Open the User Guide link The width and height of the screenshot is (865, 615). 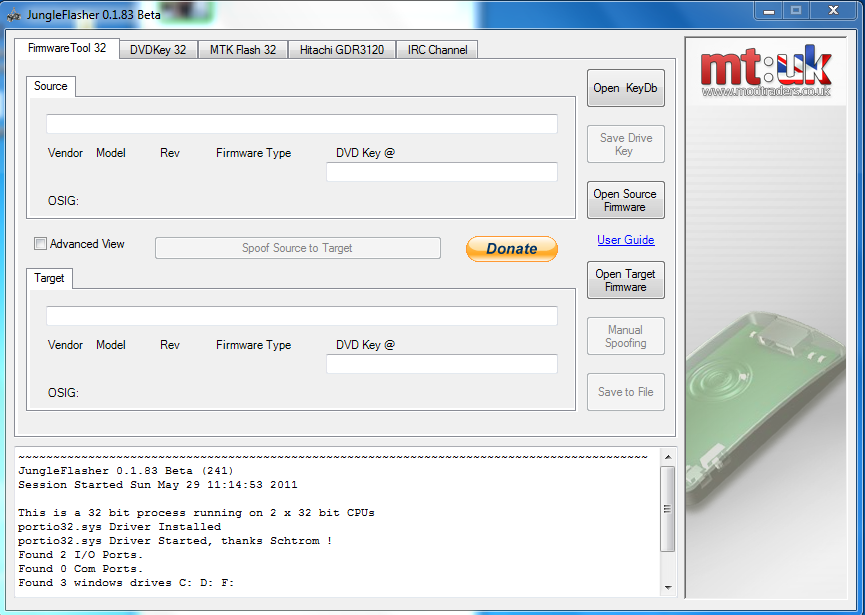[626, 240]
